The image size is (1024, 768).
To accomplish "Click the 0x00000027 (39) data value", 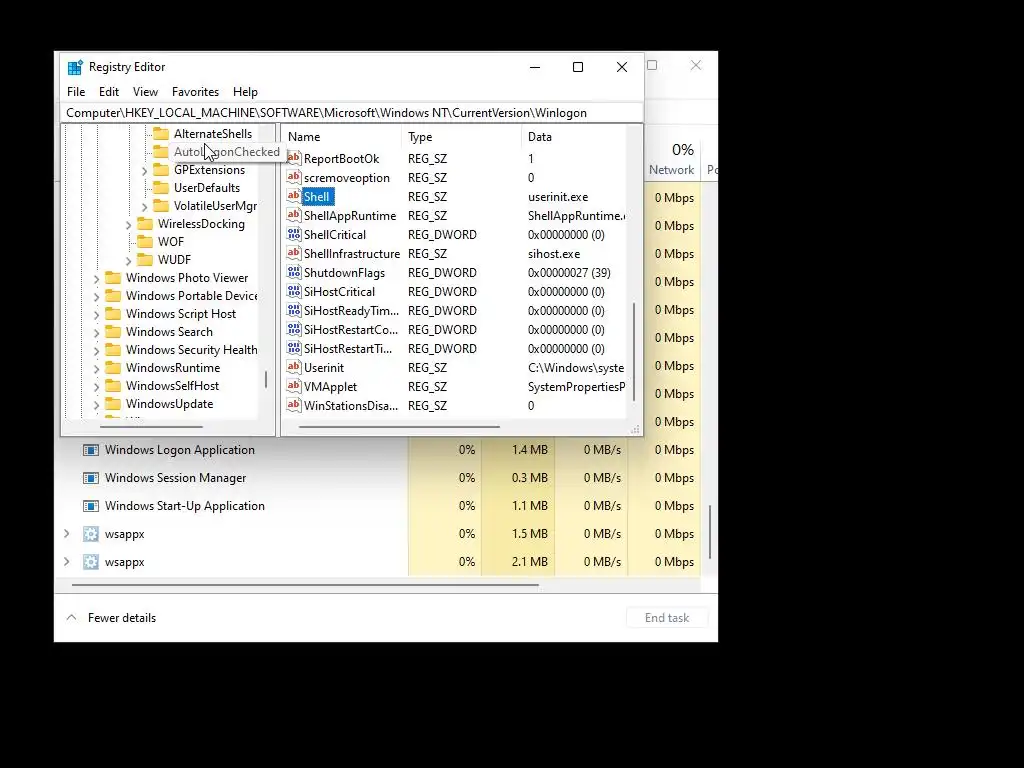I will [x=569, y=272].
